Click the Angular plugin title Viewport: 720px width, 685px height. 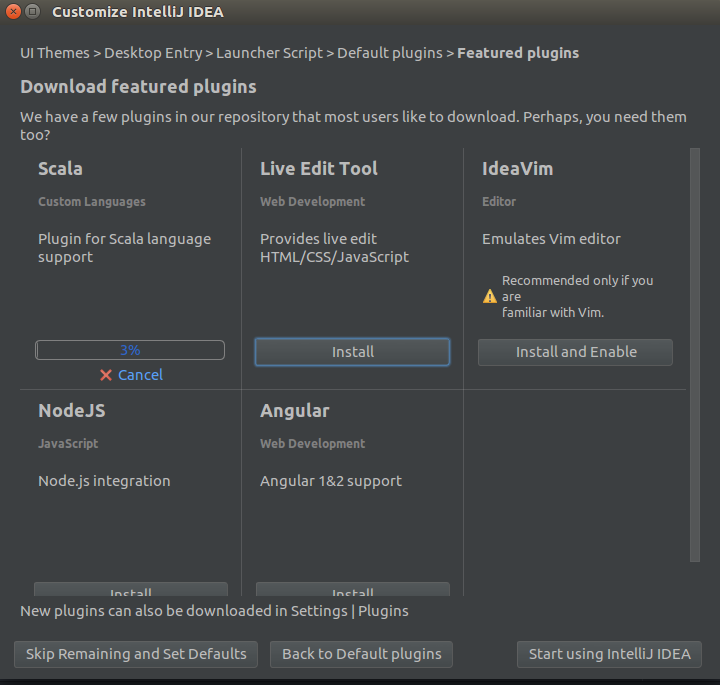click(x=295, y=411)
